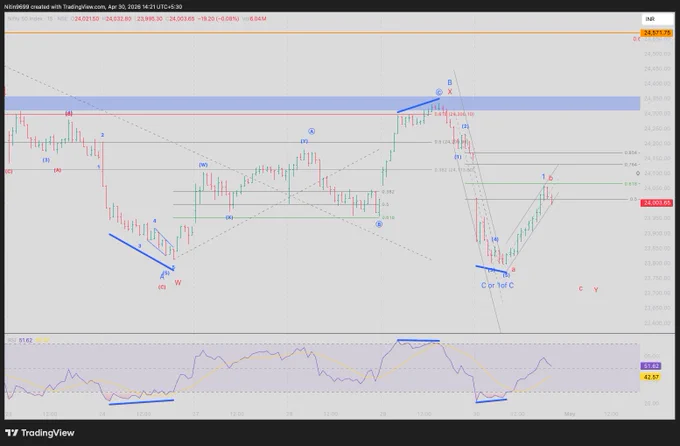680x446 pixels.
Task: Click the 0.854 Fibonacci level label
Action: [x=631, y=153]
